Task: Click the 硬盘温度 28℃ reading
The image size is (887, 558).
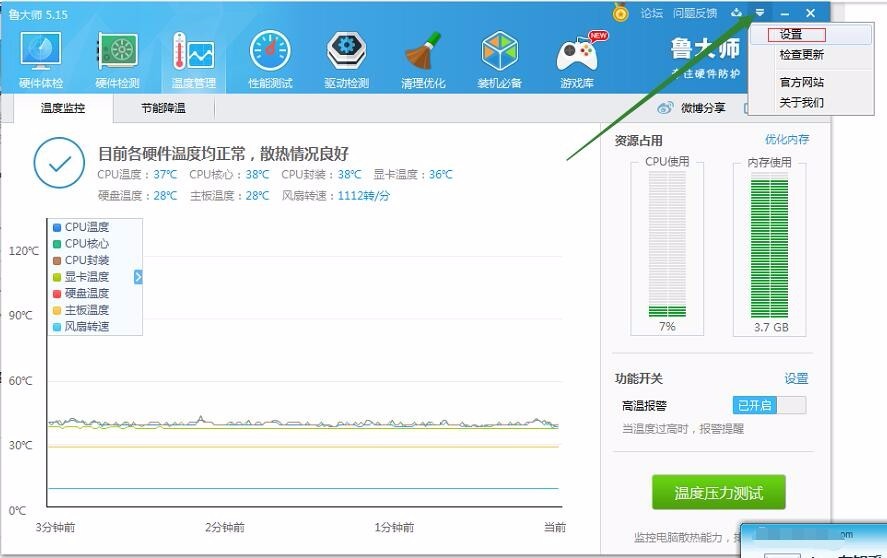Action: (137, 196)
